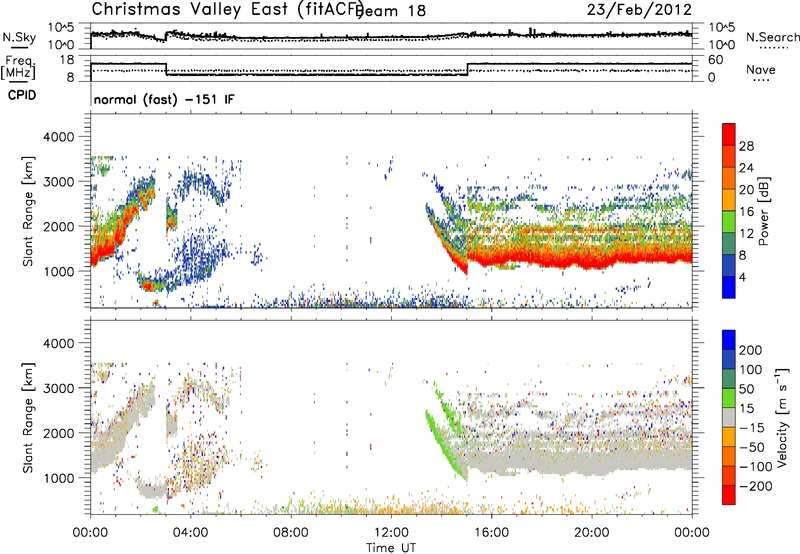Click the 'Time UT' axis title
Viewport: 800px width, 554px height.
click(x=391, y=547)
